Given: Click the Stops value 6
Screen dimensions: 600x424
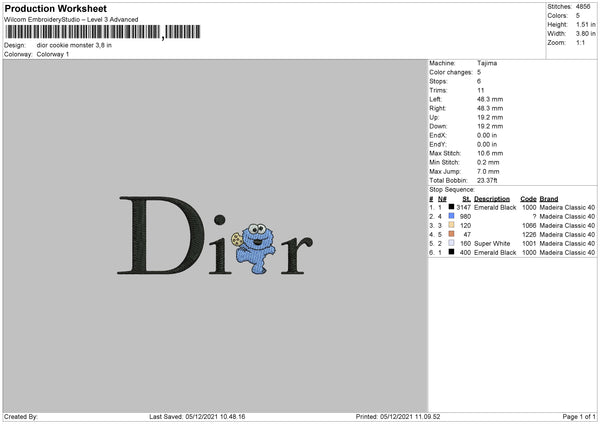Looking at the screenshot, I should [x=479, y=81].
